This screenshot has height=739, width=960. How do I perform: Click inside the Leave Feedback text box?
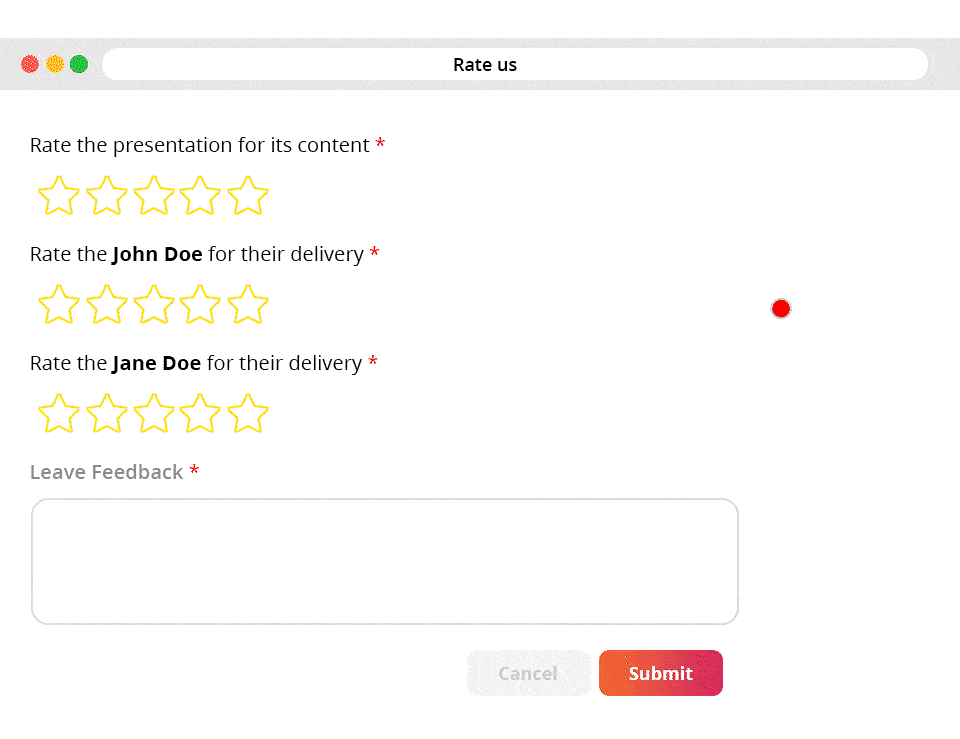click(x=385, y=562)
